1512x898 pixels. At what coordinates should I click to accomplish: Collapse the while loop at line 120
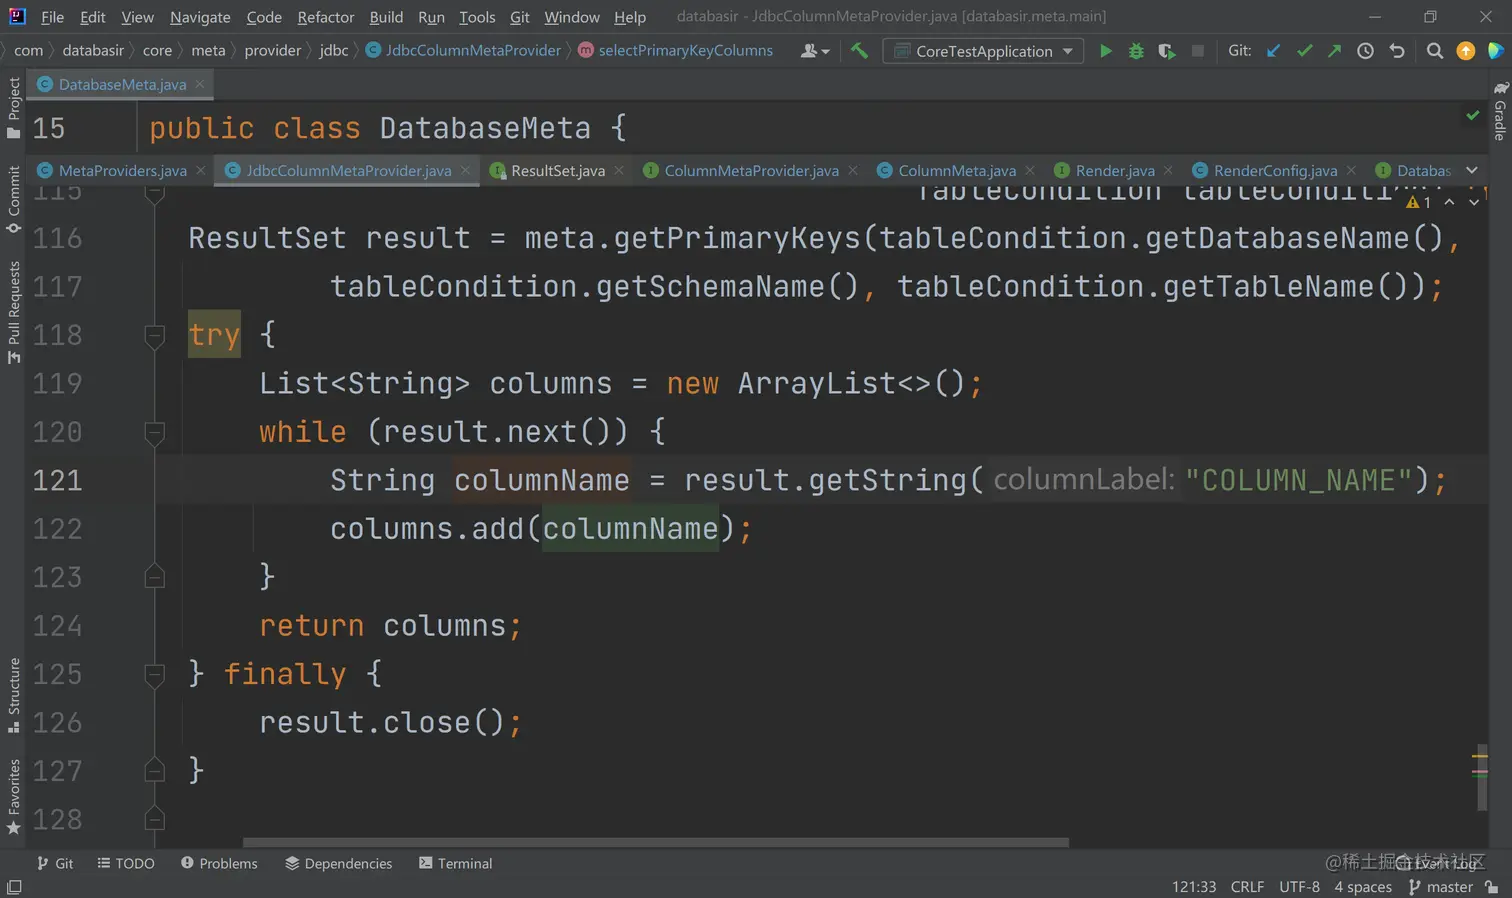coord(154,432)
